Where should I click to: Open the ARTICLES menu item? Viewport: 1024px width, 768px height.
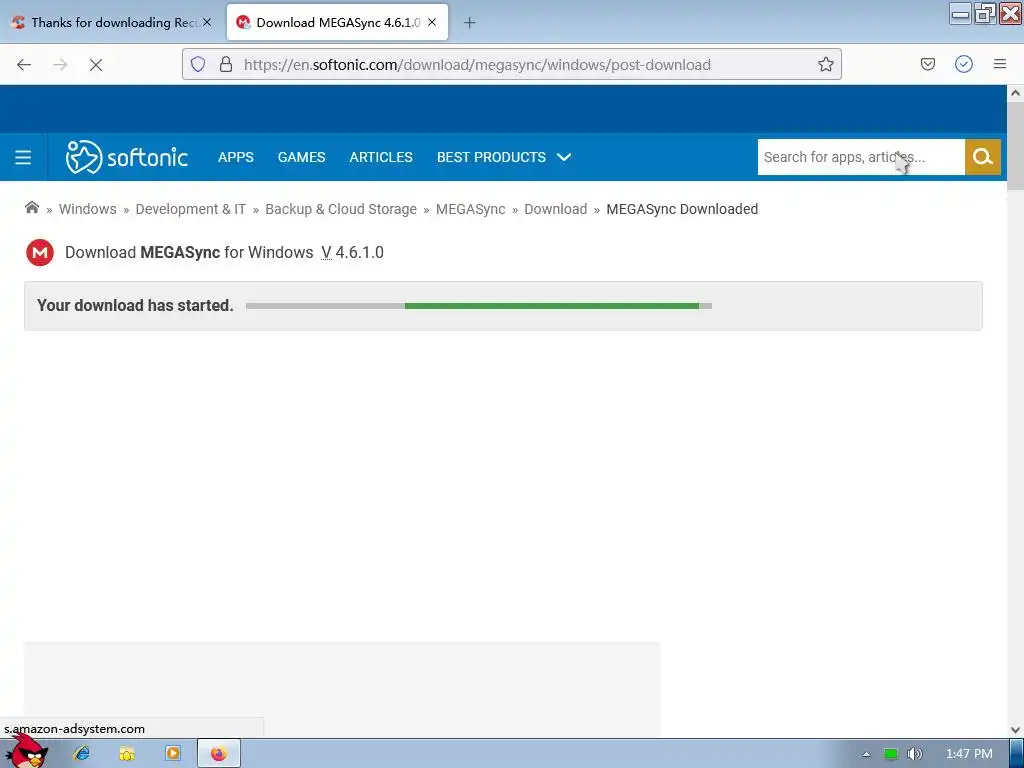tap(381, 157)
